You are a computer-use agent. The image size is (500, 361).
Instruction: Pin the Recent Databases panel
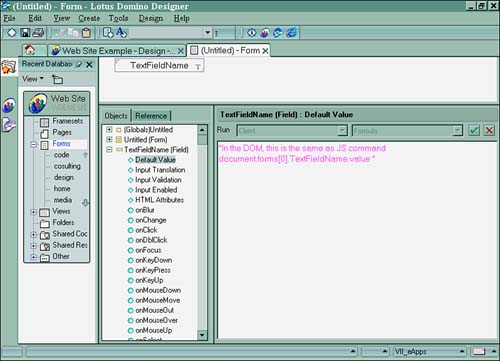[79, 65]
